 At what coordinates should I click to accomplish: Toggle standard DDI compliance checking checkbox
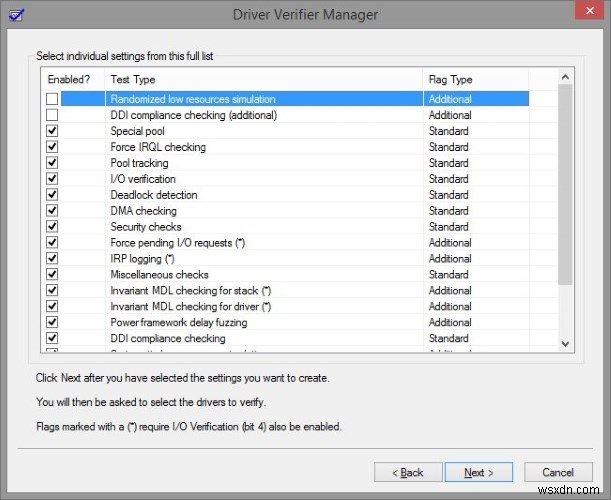52,339
